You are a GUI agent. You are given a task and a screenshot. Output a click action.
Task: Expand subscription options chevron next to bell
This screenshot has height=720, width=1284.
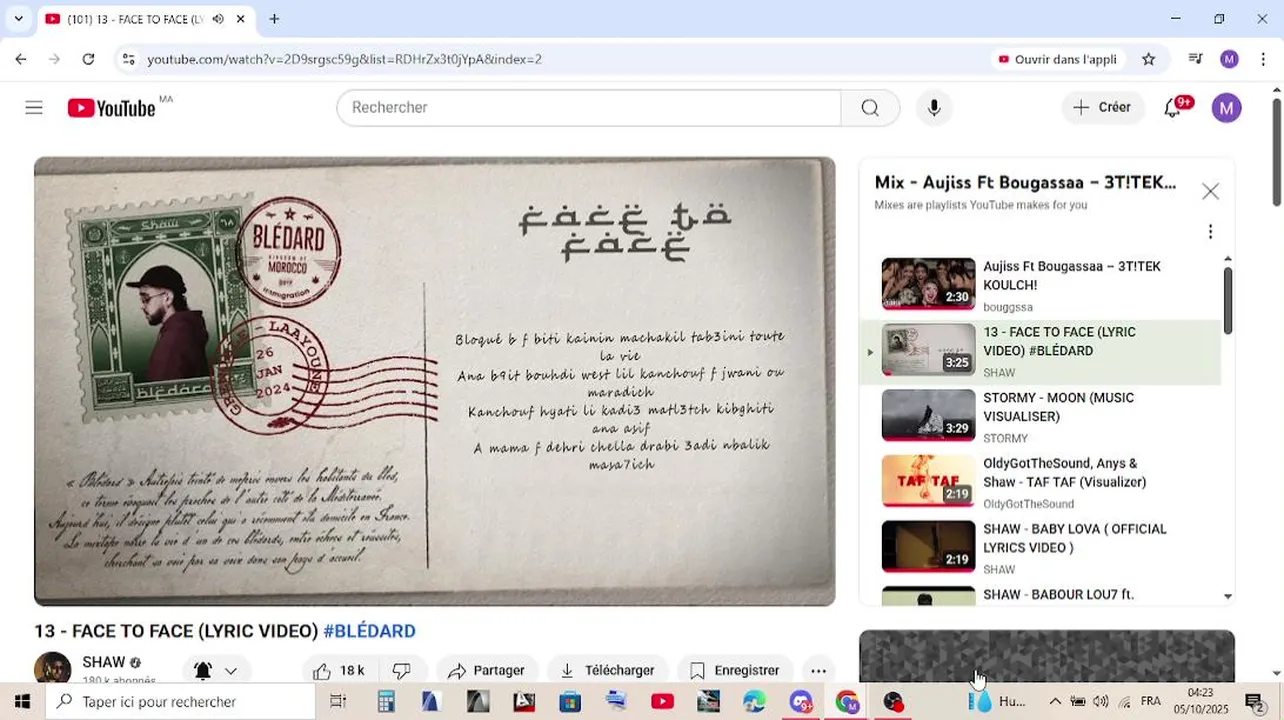231,671
